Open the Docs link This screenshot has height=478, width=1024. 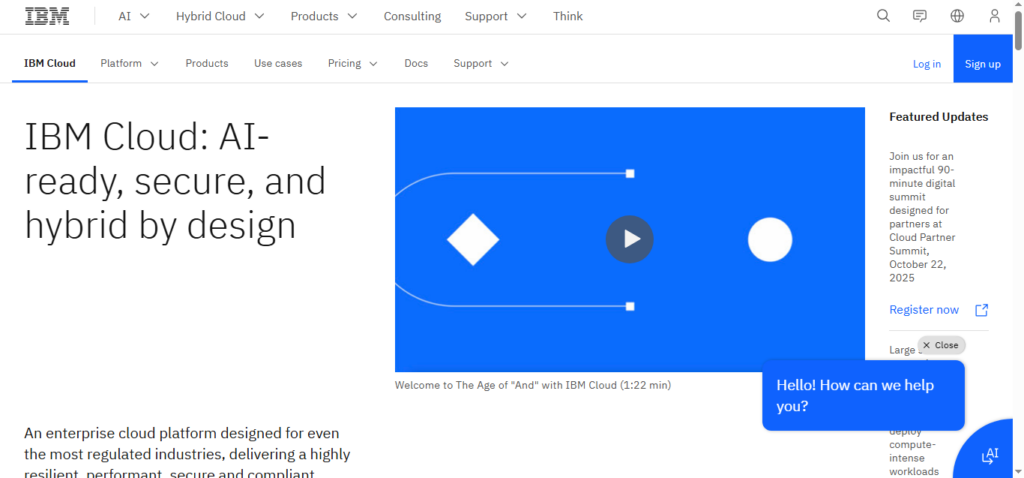pyautogui.click(x=416, y=63)
